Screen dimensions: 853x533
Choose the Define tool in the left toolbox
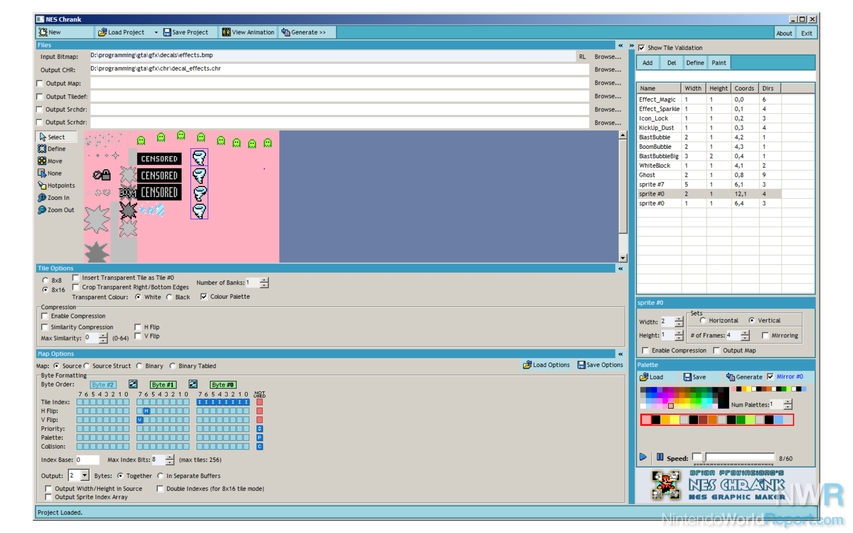52,148
